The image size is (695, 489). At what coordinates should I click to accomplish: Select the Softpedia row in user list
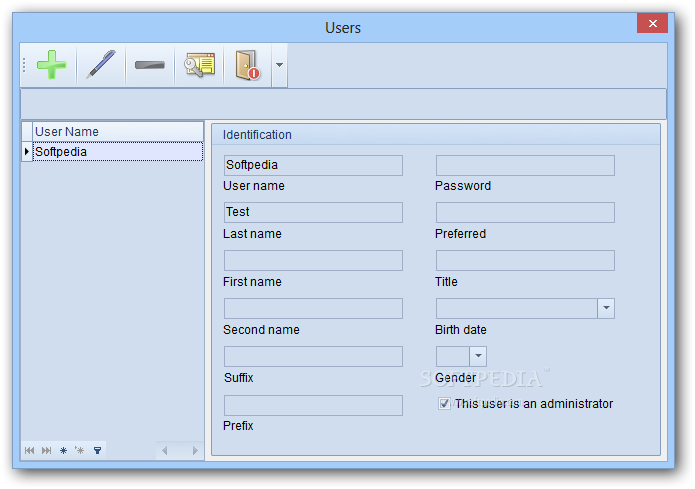(118, 152)
